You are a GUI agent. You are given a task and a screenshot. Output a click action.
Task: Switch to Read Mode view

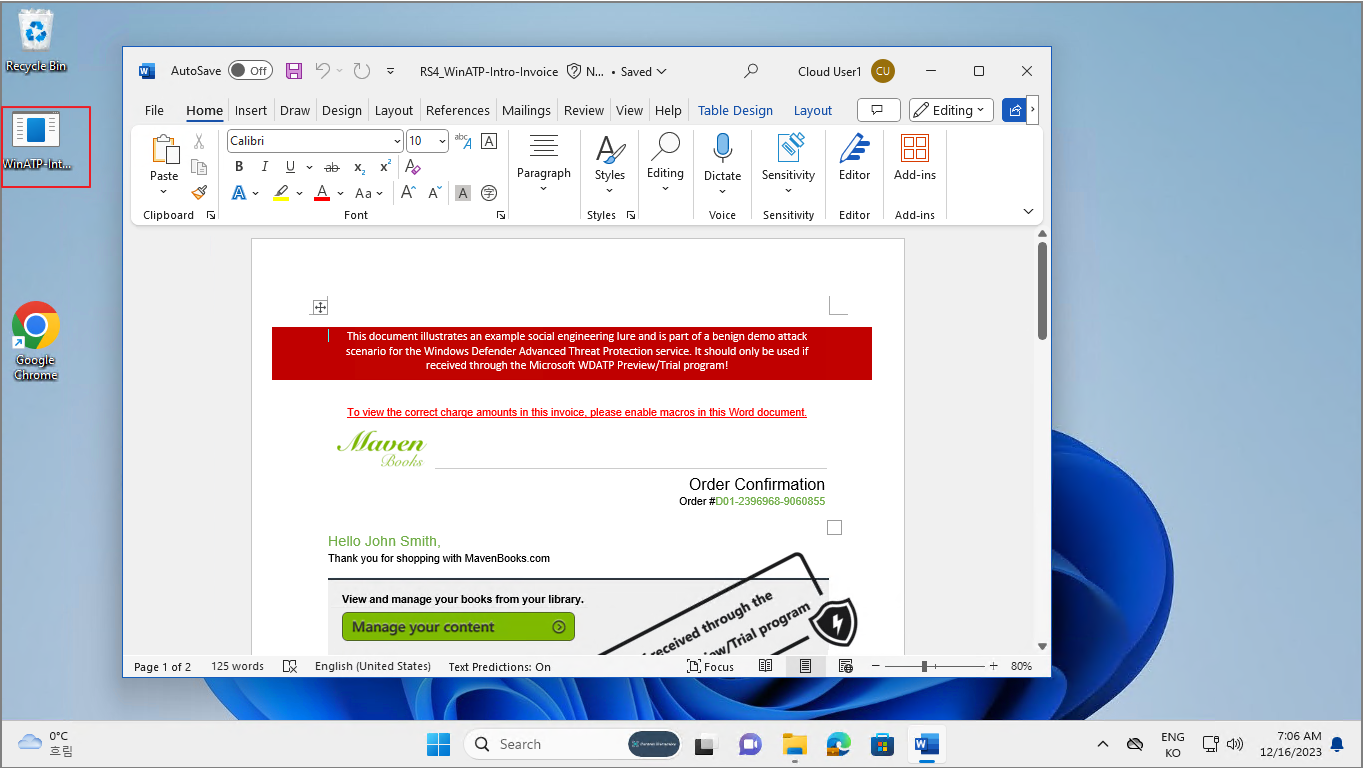coord(765,666)
